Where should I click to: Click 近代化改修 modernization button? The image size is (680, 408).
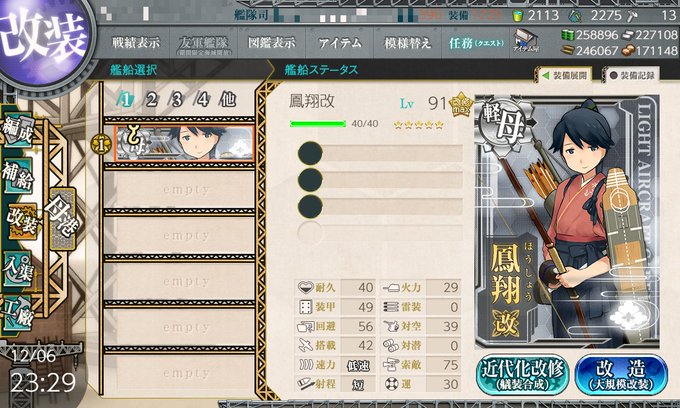pos(523,375)
